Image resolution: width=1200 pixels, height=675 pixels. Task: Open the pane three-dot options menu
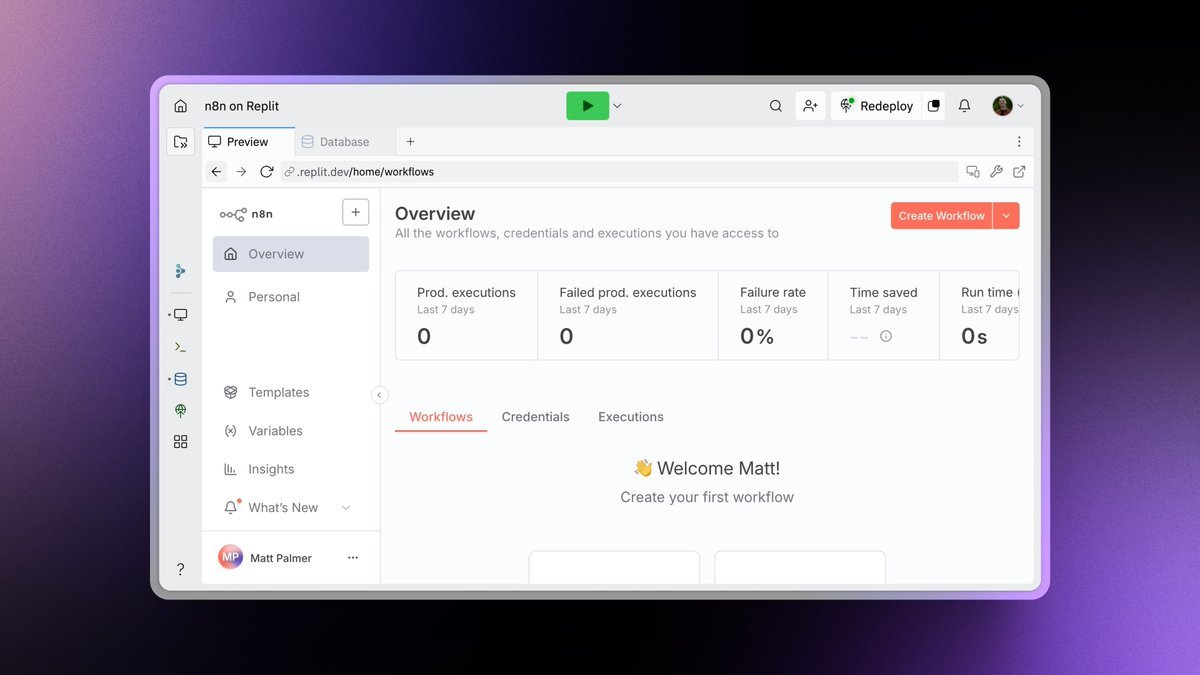(x=1019, y=142)
